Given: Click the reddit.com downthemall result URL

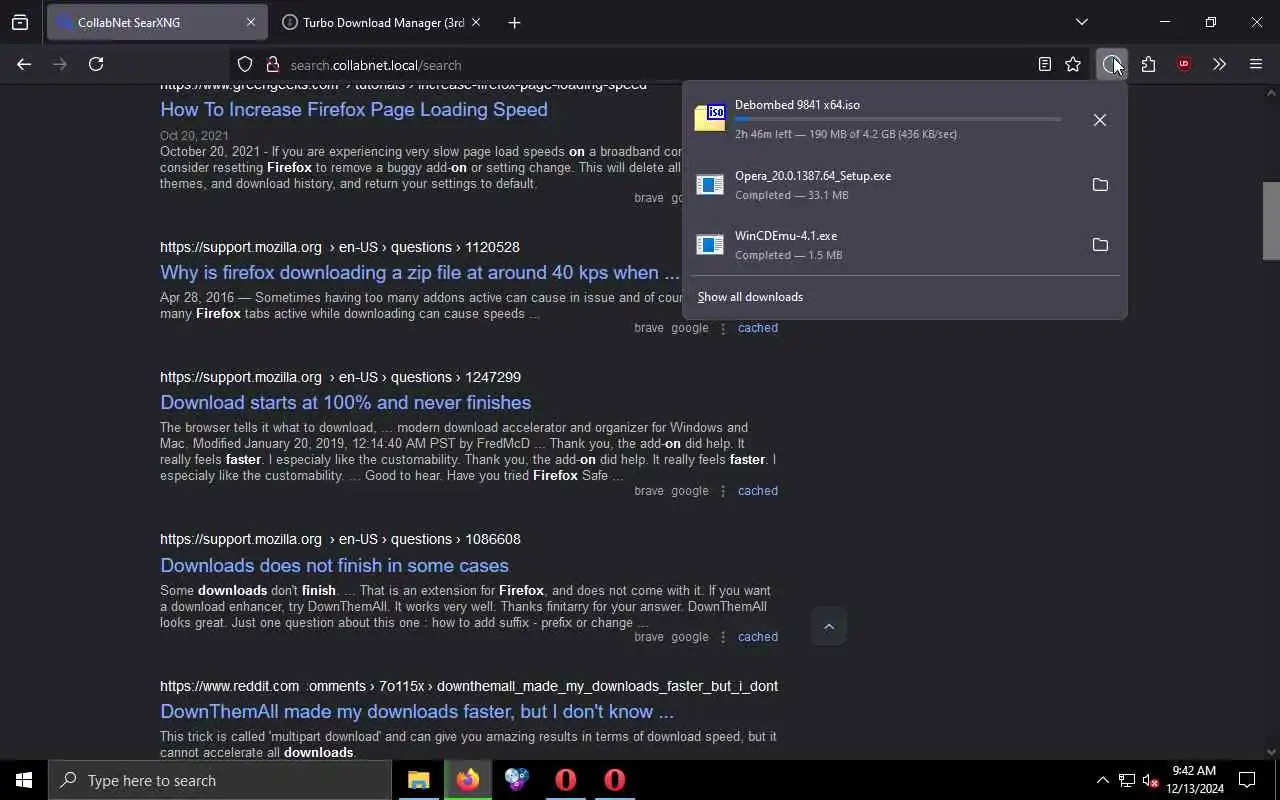Looking at the screenshot, I should pyautogui.click(x=469, y=686).
